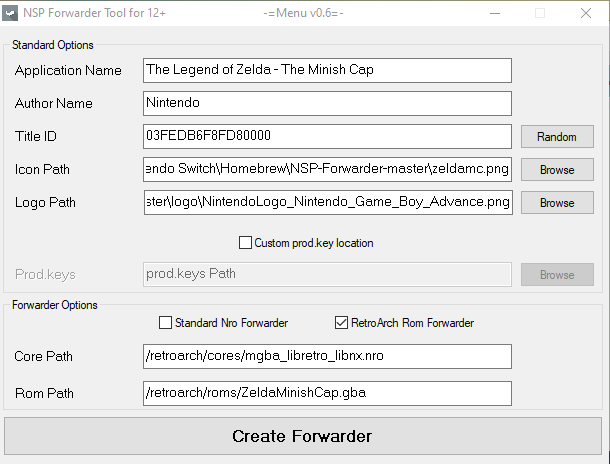Screen dimensions: 610x464
Task: Check the Standard Nro Forwarder option
Action: [x=165, y=323]
